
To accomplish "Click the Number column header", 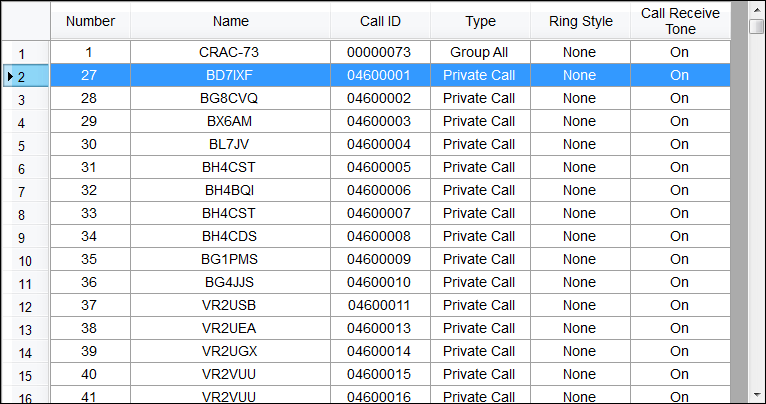I will click(90, 21).
